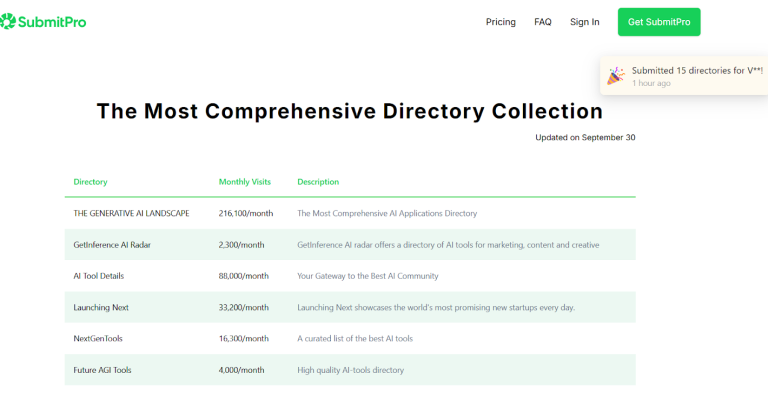Click the 'Your Gateway to the Best AI Community' text
Screen dimensions: 768x393
(x=368, y=276)
